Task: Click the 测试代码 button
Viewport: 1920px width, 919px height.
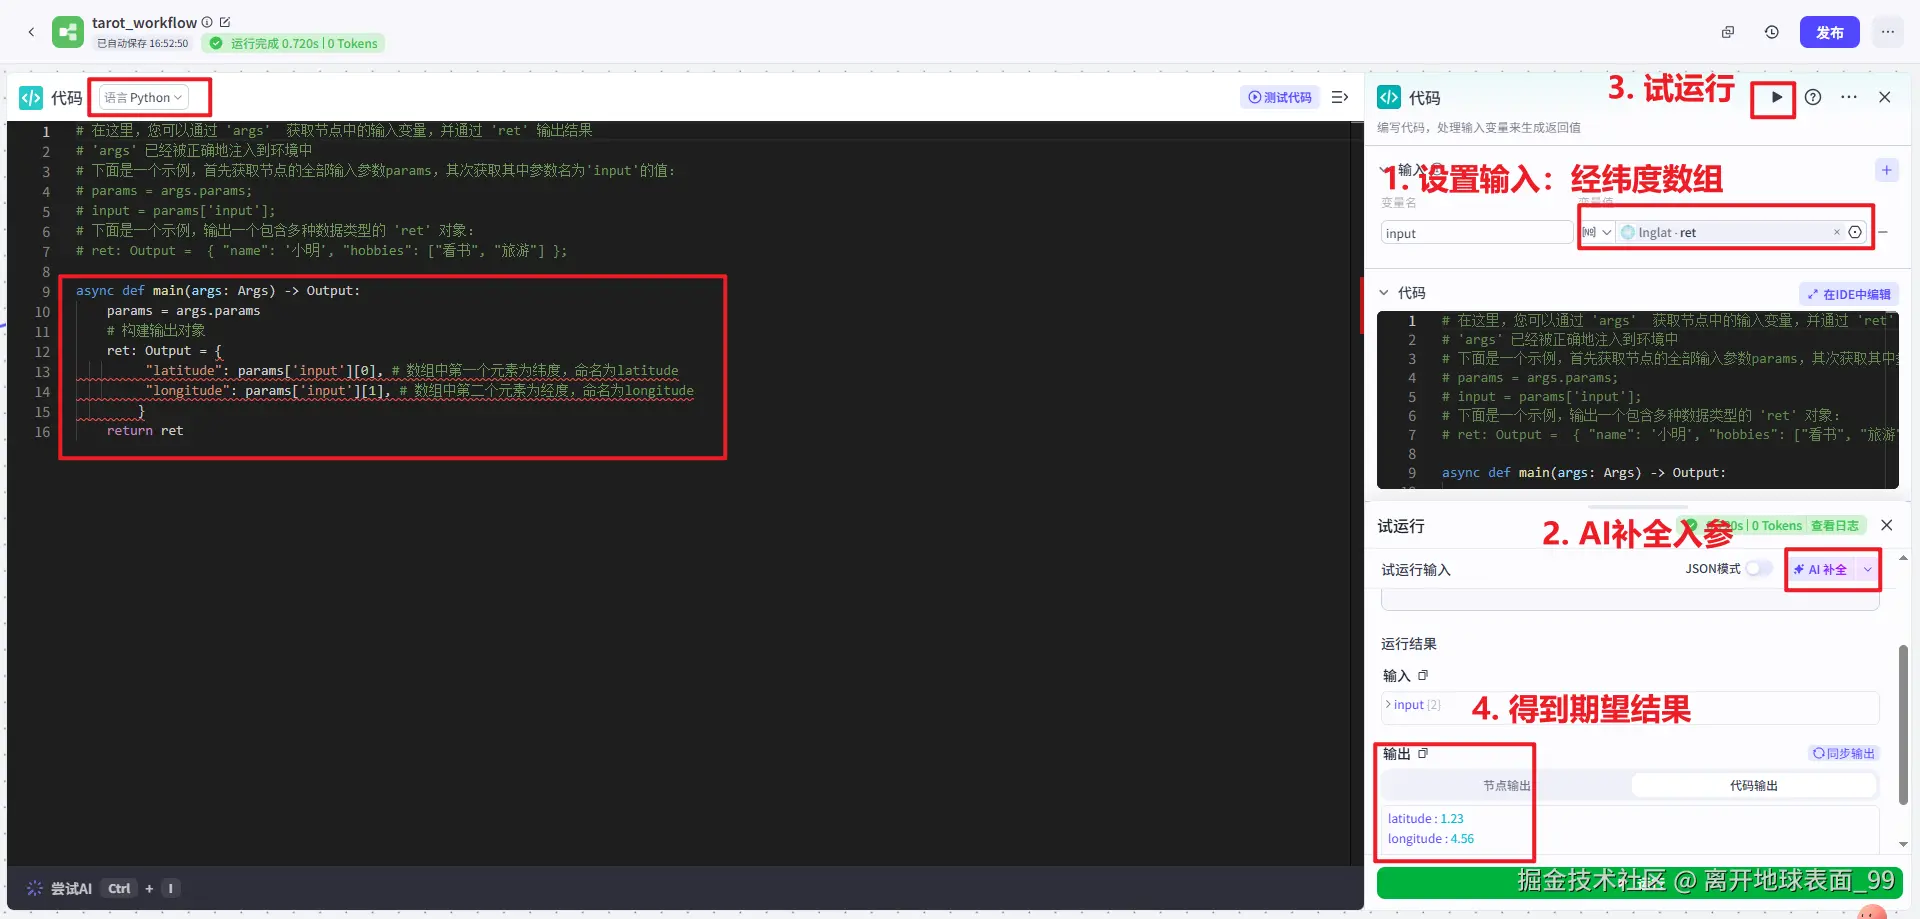Action: point(1280,97)
